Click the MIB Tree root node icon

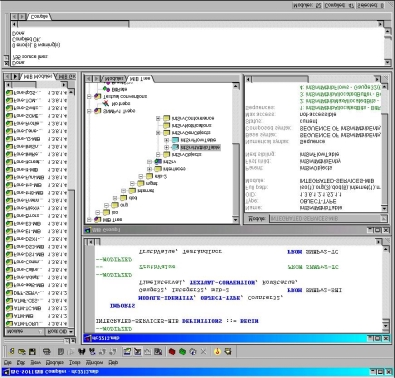97,220
